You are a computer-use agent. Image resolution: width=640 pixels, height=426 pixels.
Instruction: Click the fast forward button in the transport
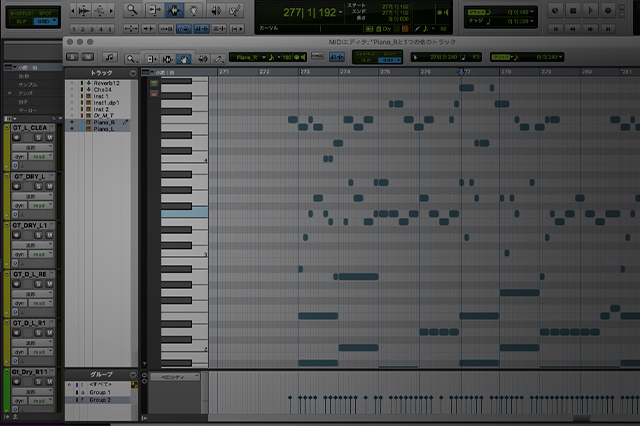[590, 29]
